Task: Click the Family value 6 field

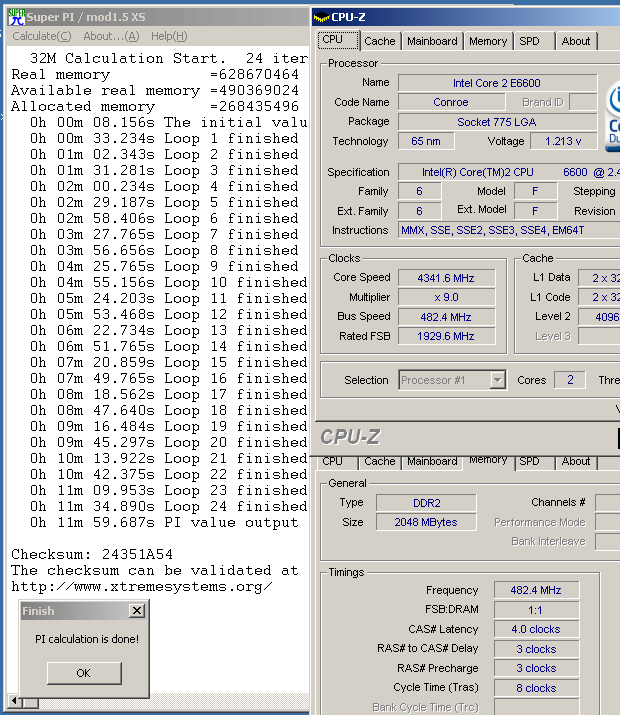Action: point(419,192)
